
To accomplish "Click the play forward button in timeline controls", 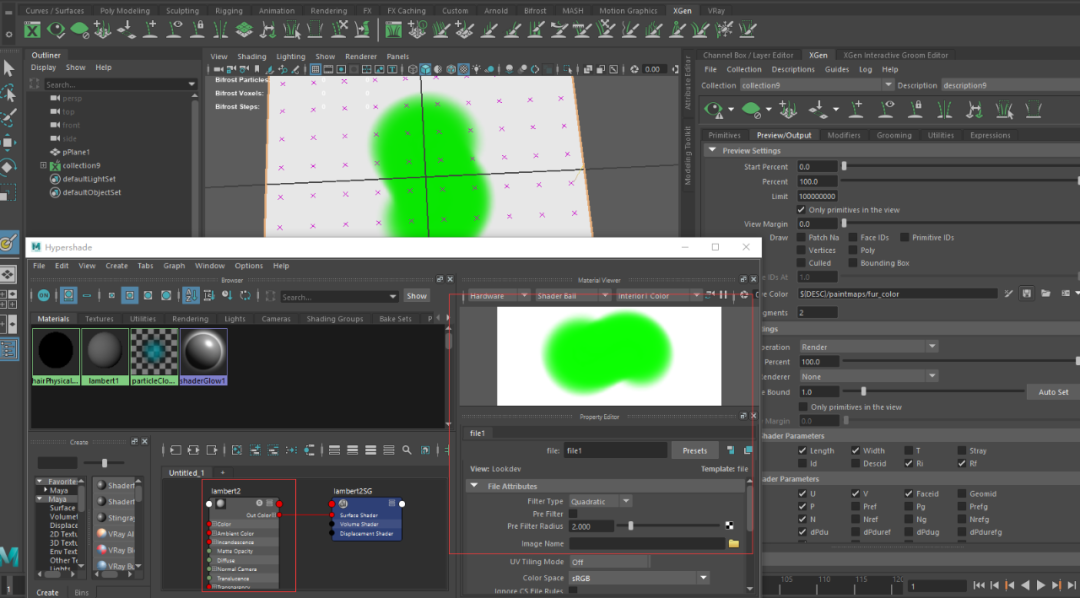I will point(1041,585).
